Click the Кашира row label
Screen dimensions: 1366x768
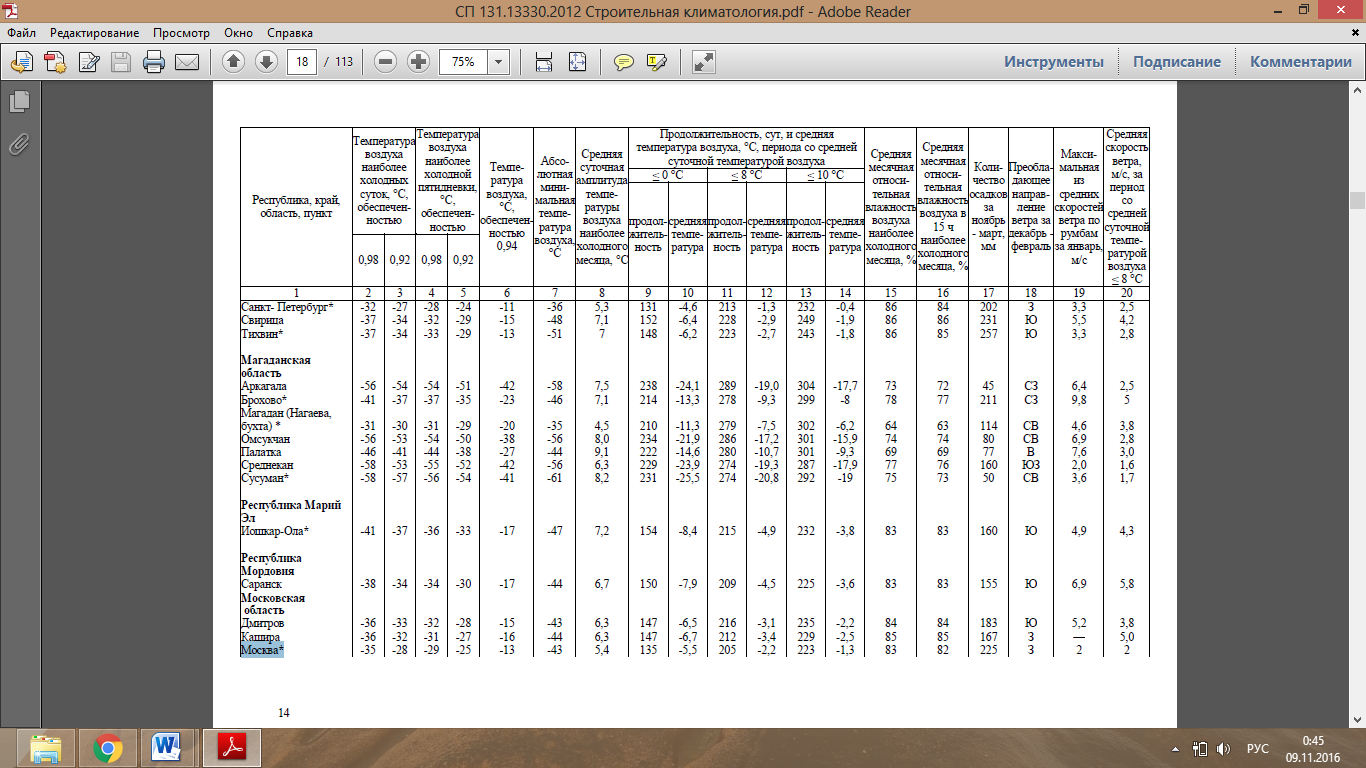(x=260, y=637)
